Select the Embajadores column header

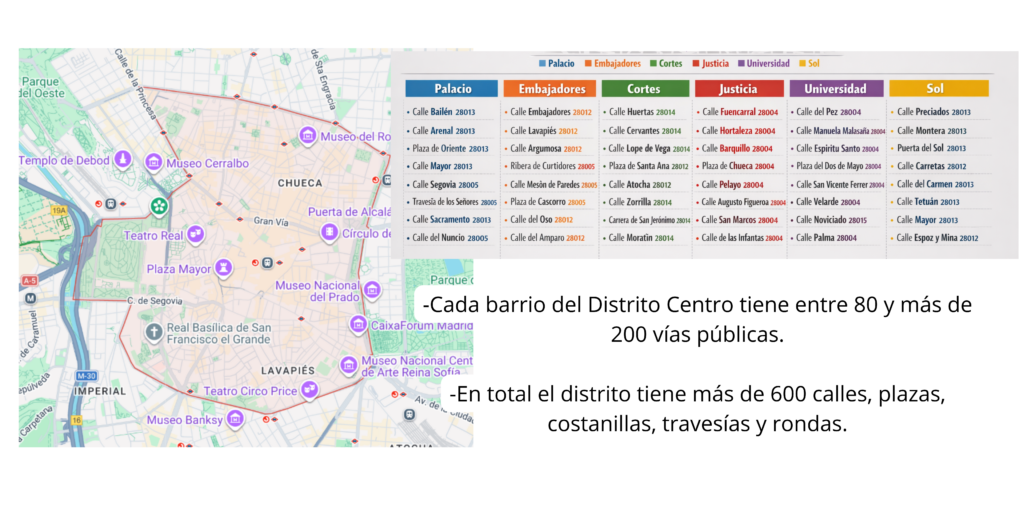[x=548, y=89]
